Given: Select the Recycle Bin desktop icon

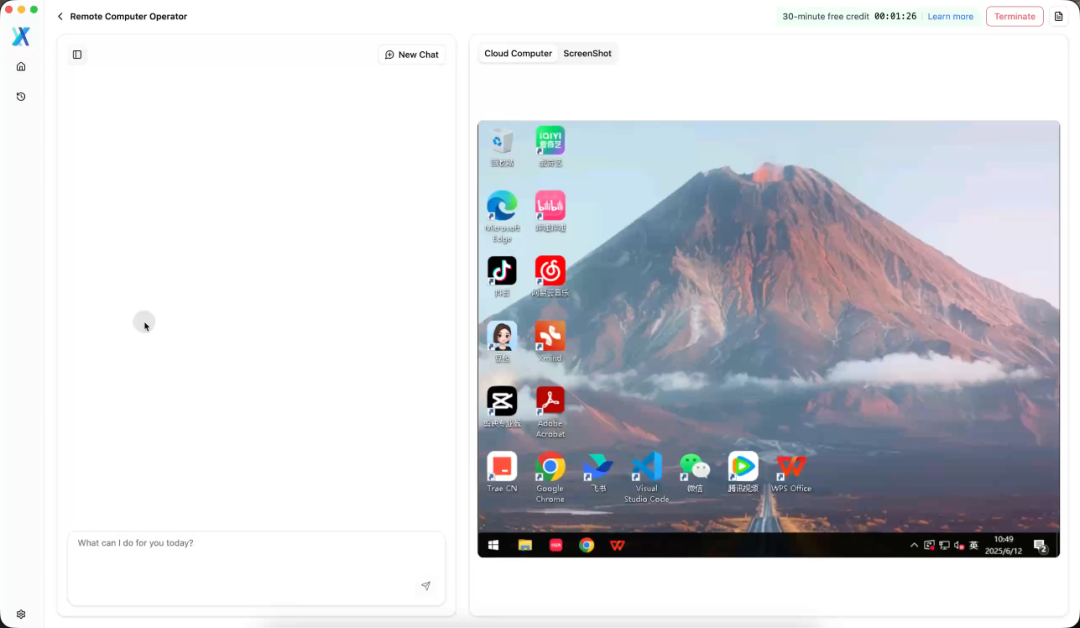Looking at the screenshot, I should 502,147.
